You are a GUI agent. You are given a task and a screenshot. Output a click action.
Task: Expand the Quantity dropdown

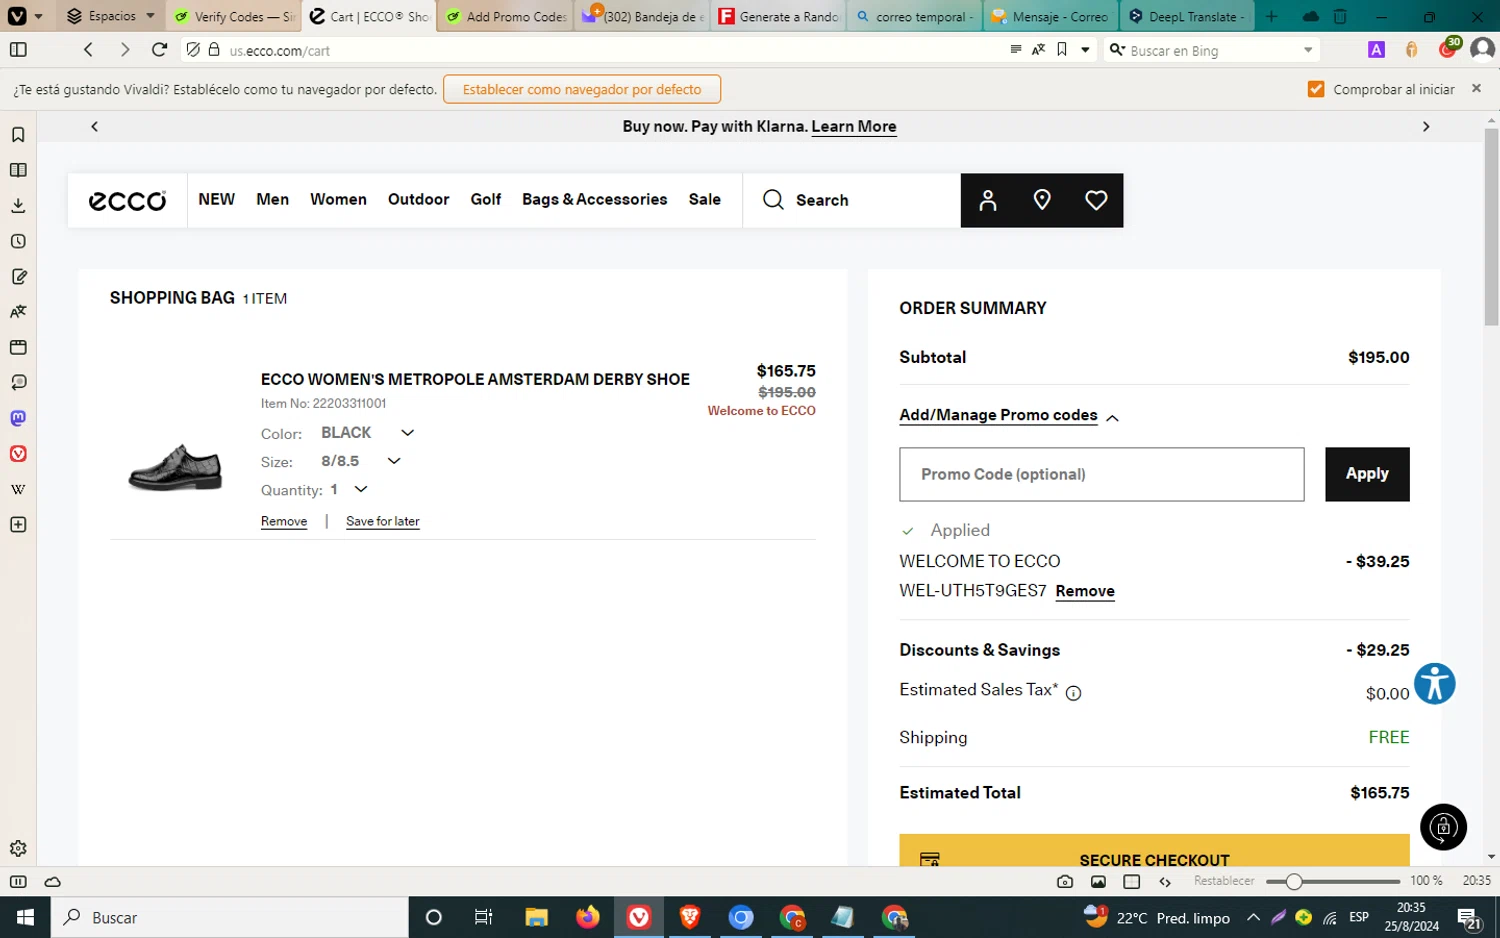pos(361,489)
